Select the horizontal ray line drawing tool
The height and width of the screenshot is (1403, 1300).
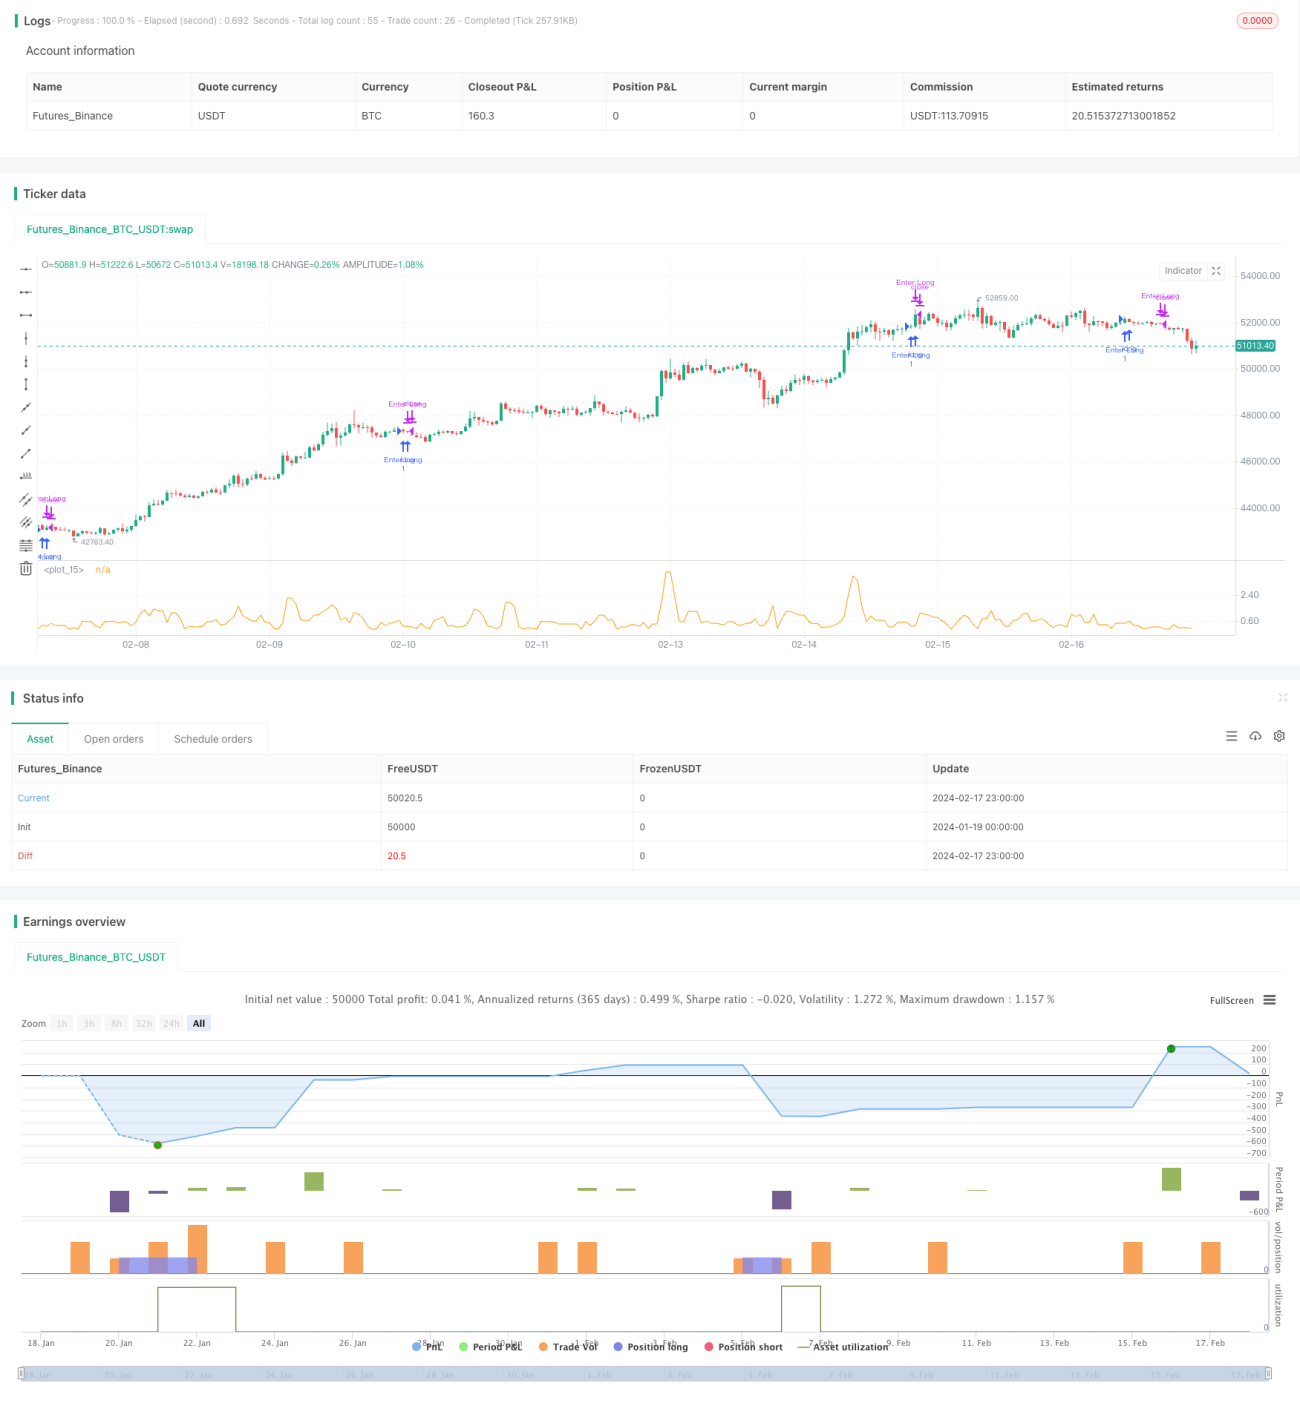point(26,292)
